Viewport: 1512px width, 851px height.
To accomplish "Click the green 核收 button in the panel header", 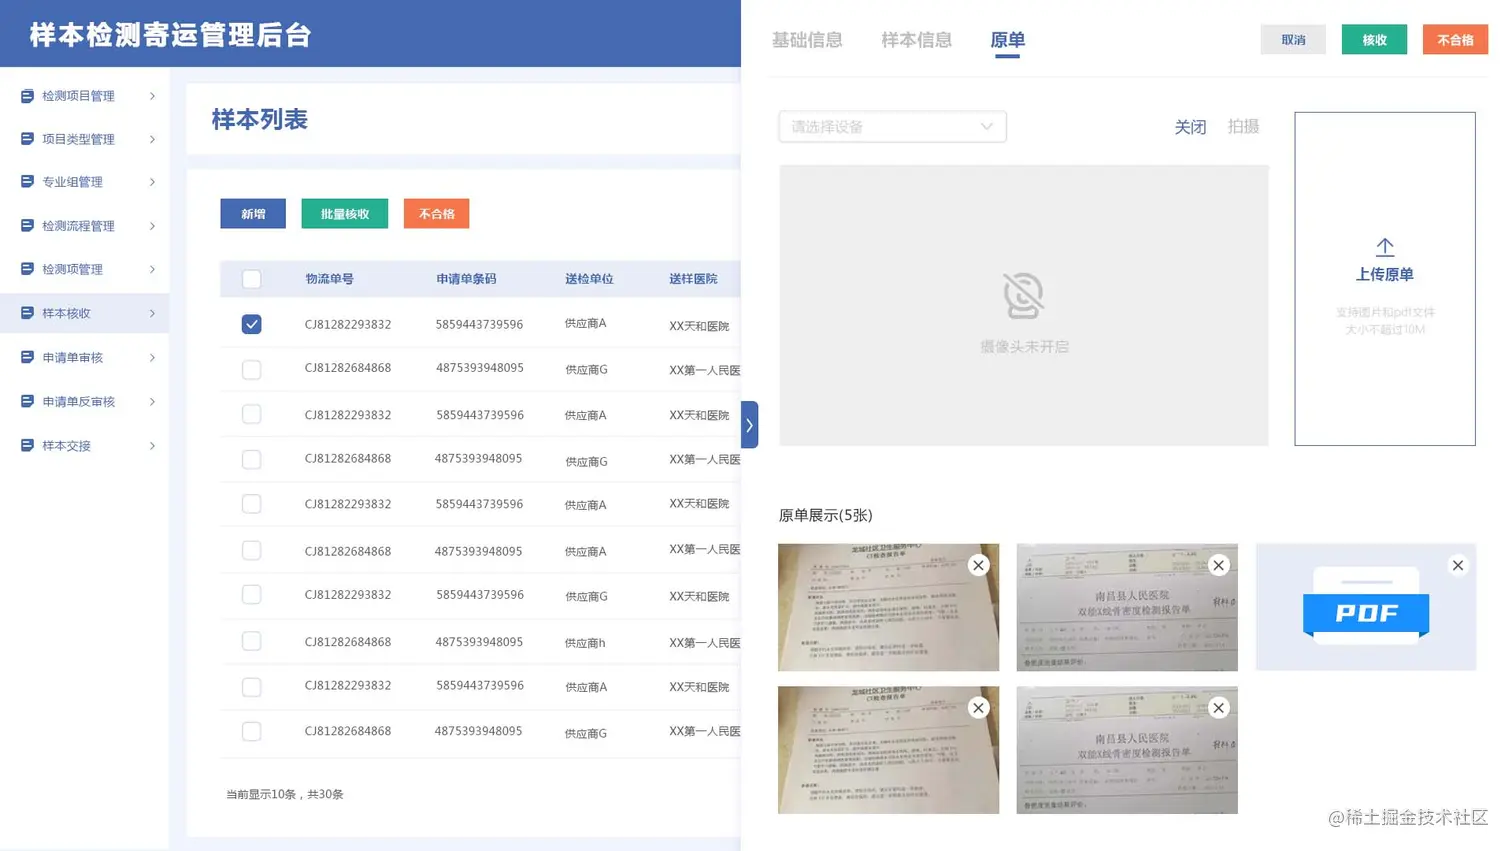I will [x=1374, y=40].
